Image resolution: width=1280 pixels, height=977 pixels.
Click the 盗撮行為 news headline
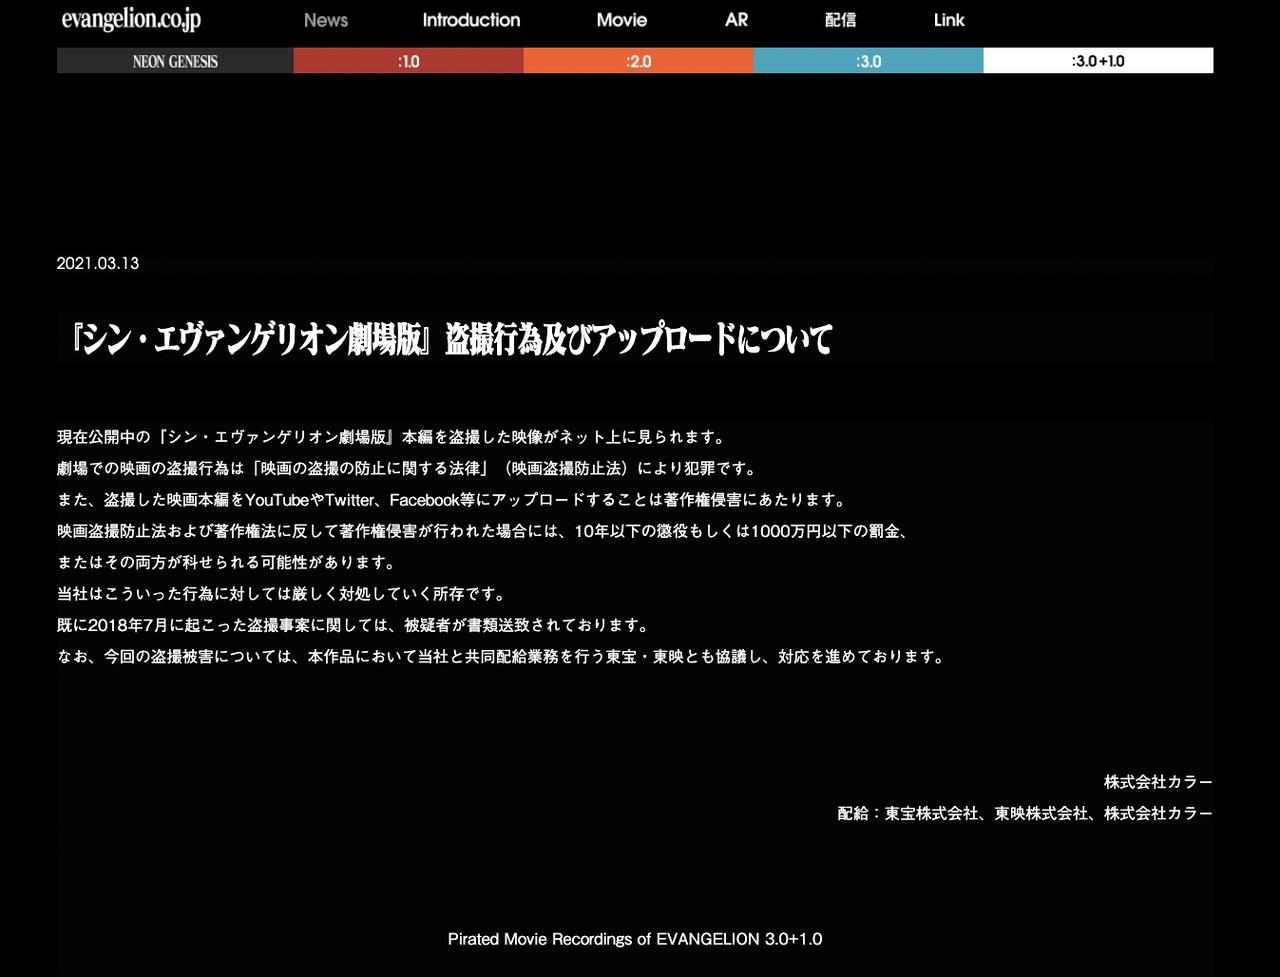pyautogui.click(x=450, y=339)
